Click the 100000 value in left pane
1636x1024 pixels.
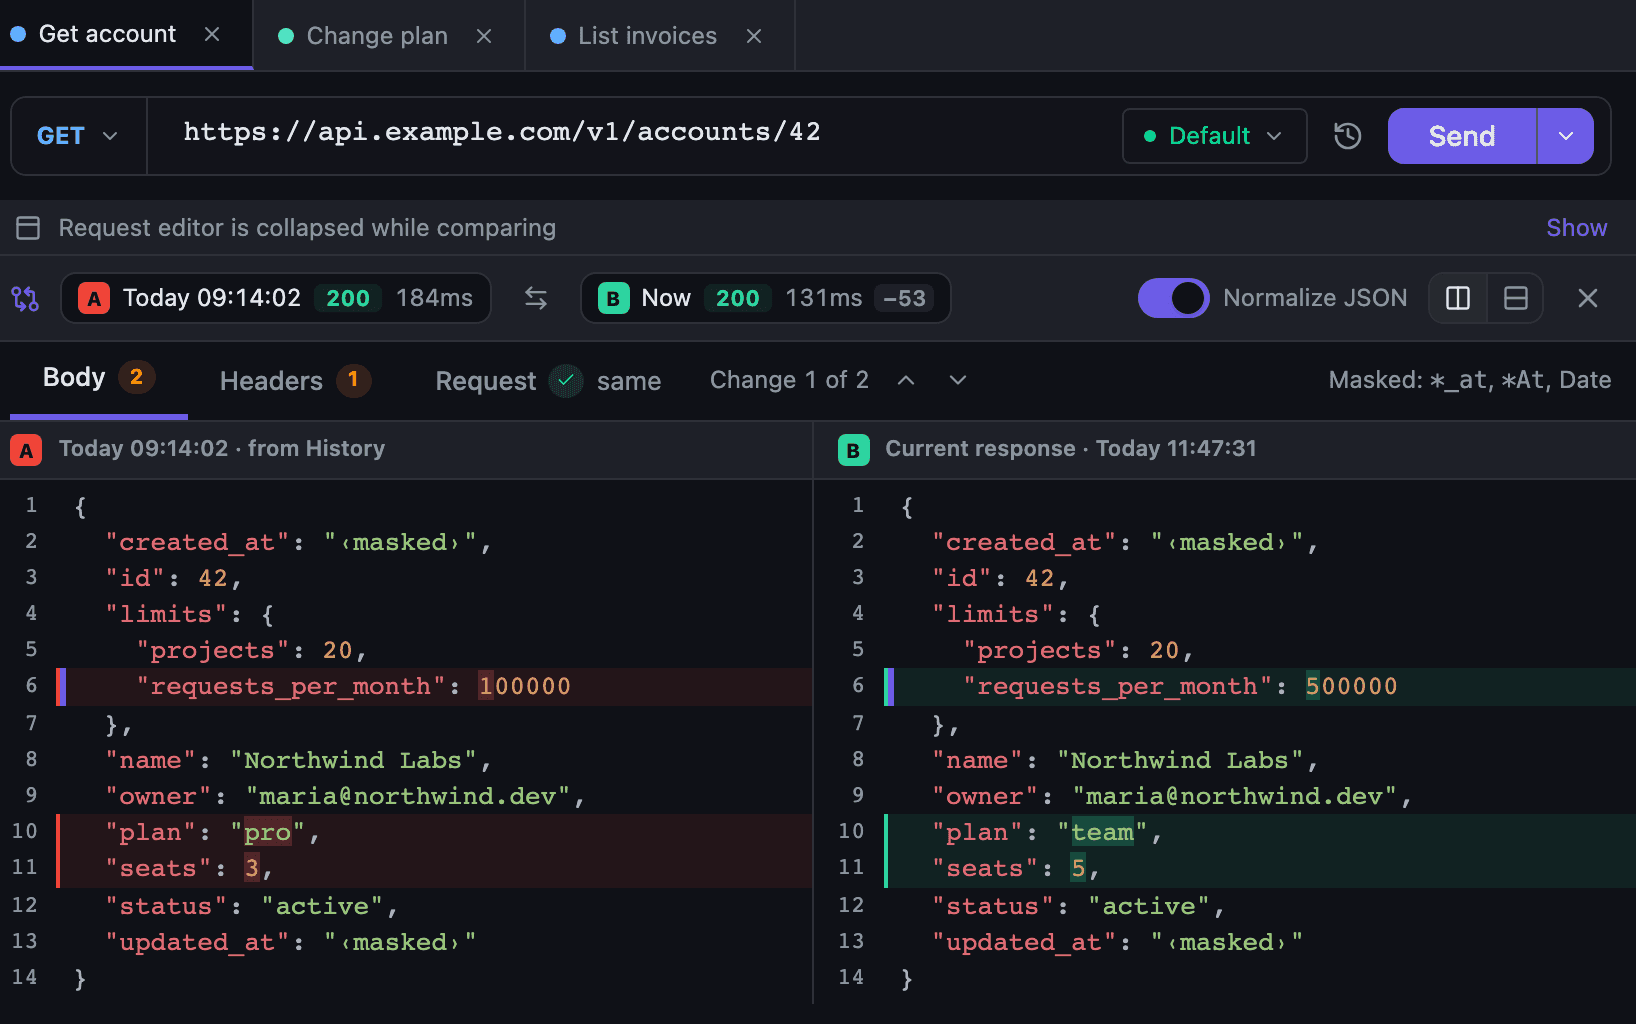tap(524, 686)
